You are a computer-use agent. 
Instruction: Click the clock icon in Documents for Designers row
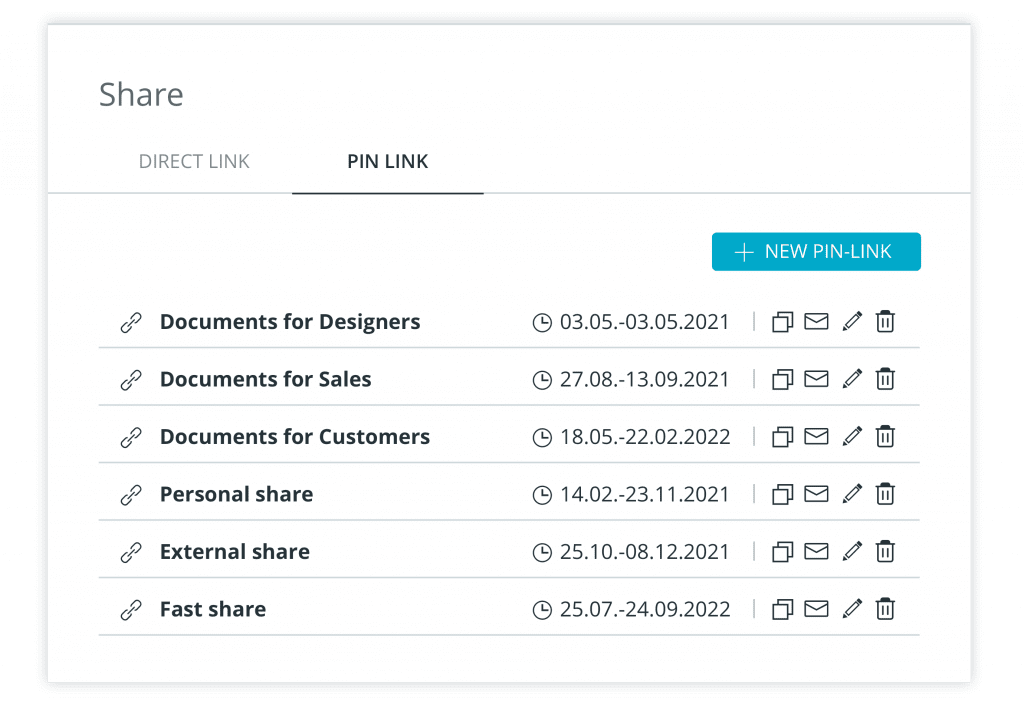coord(542,322)
